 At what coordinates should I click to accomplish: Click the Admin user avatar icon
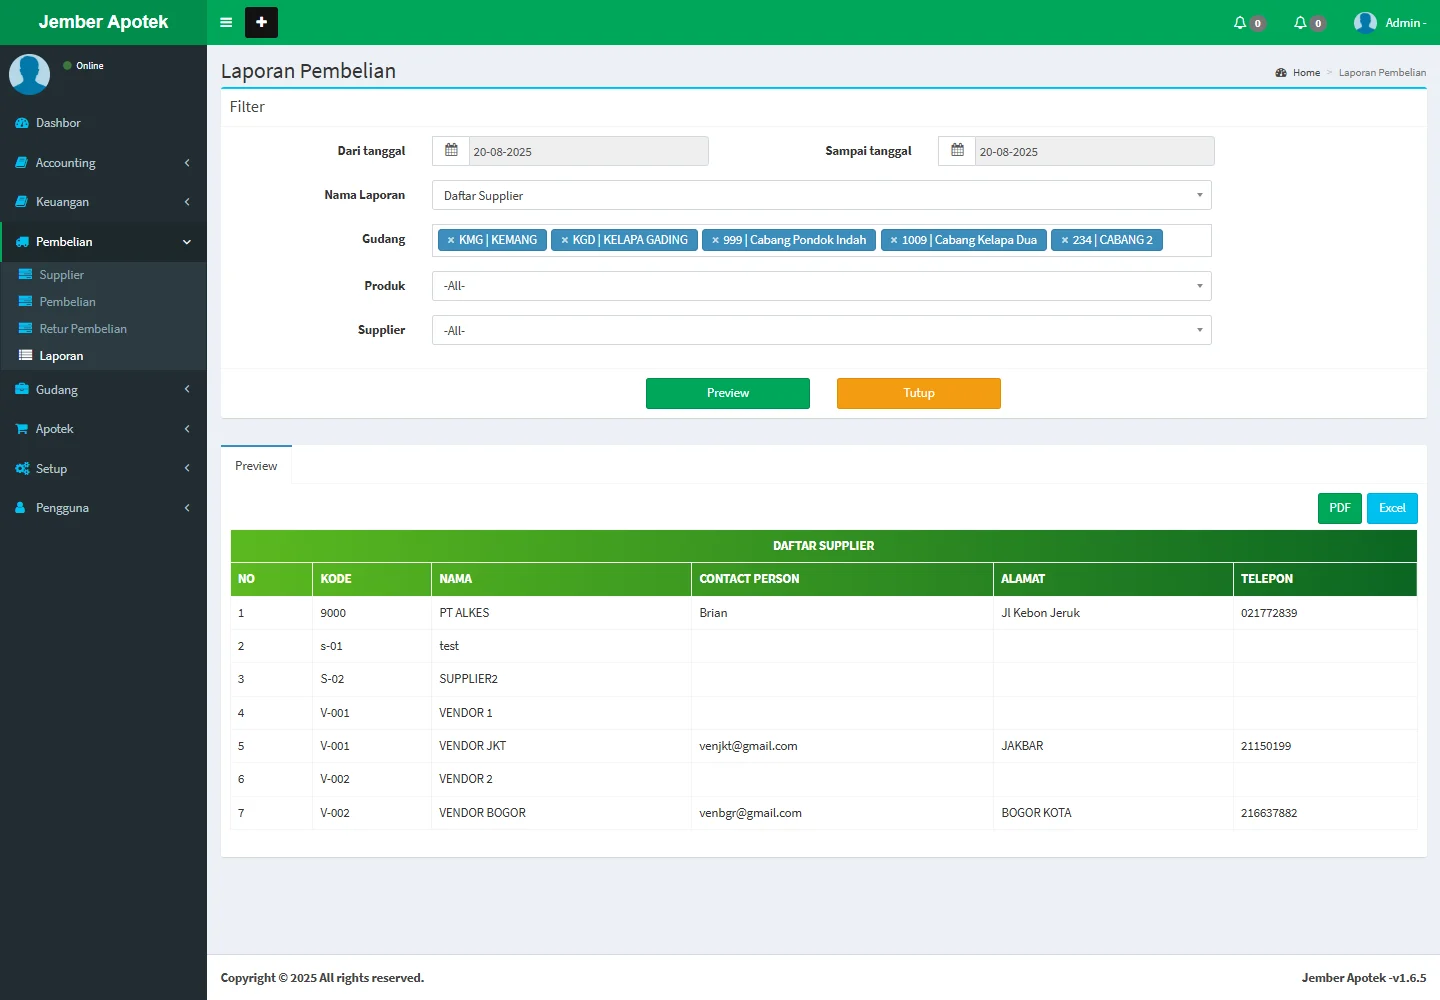click(x=1365, y=22)
